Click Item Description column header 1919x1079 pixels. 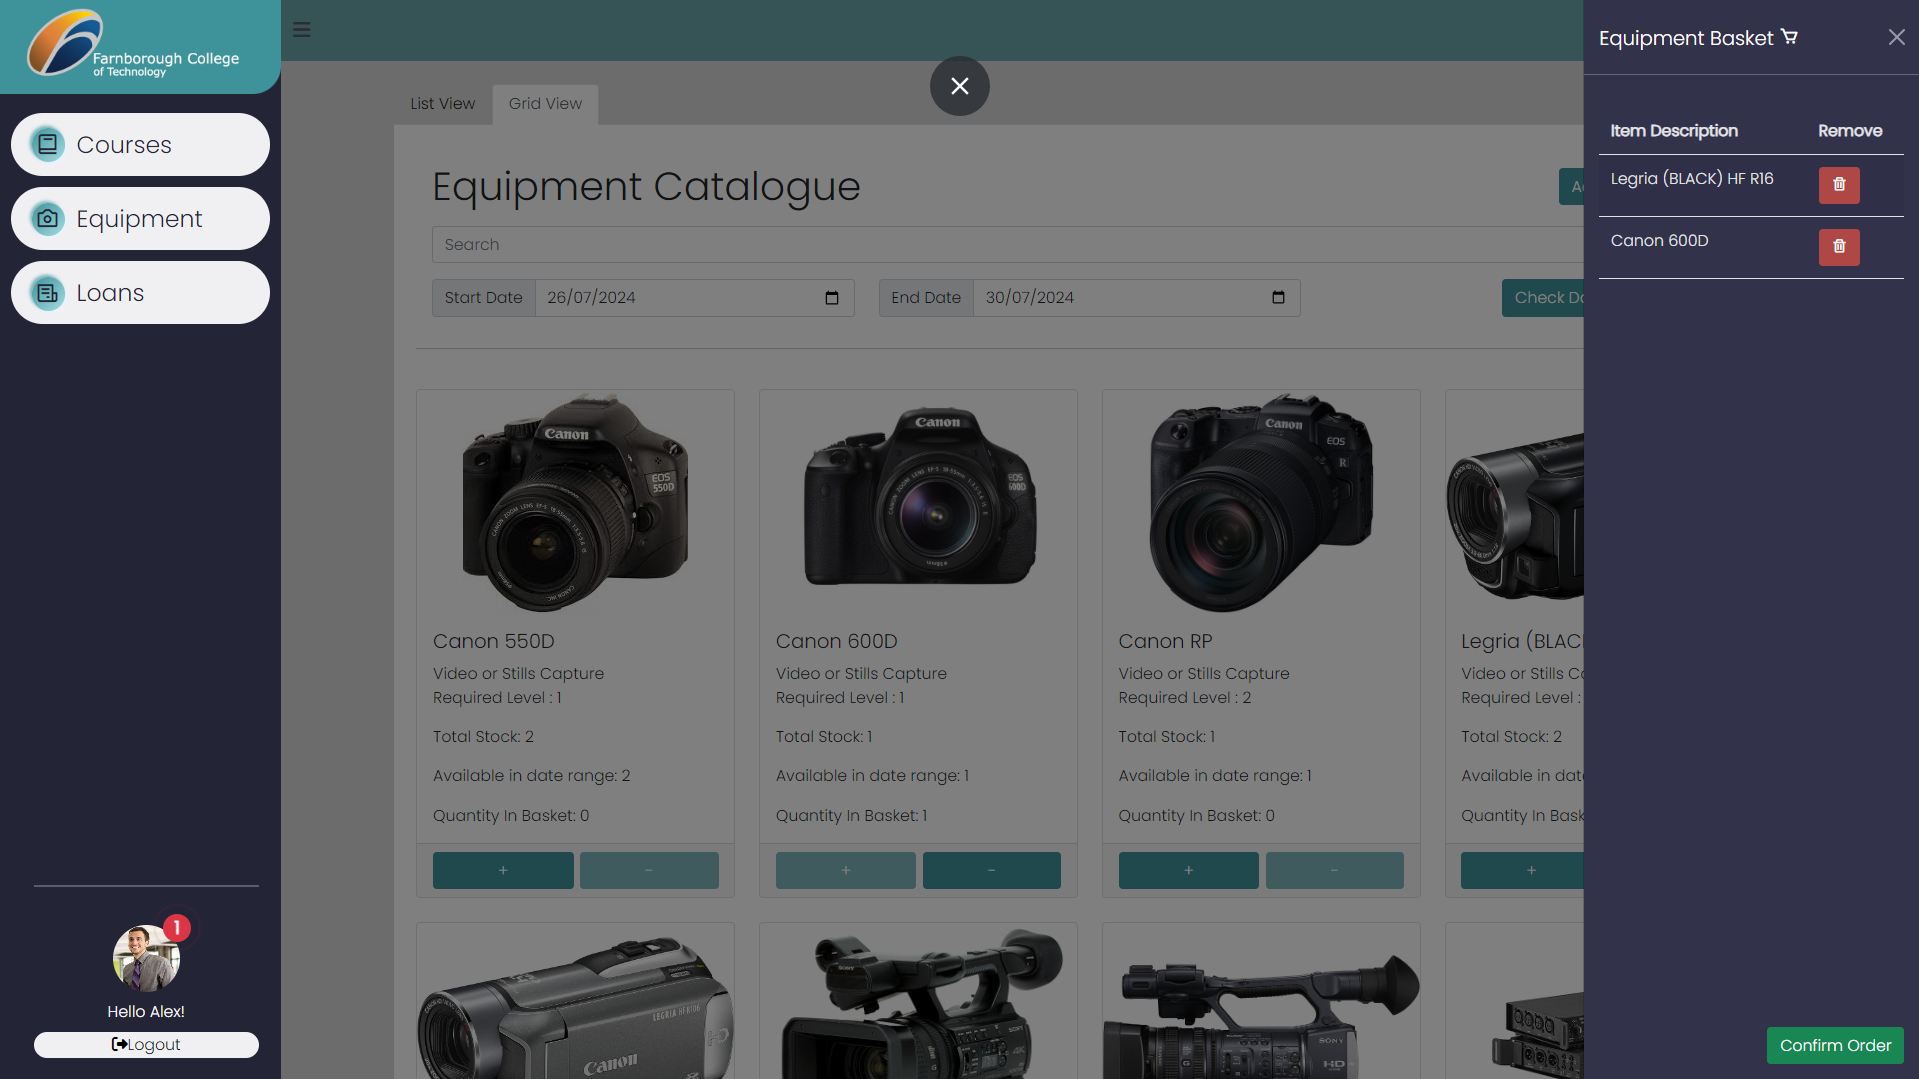[1673, 131]
